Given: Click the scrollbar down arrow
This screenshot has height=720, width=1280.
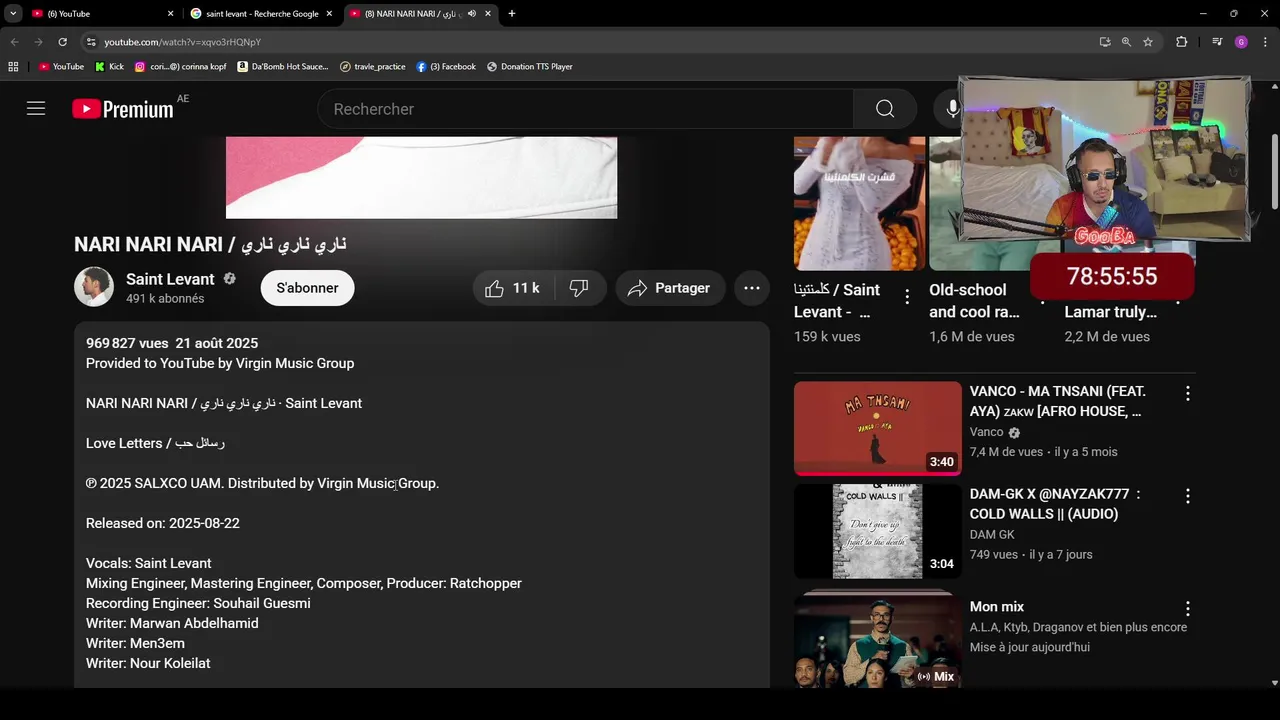Looking at the screenshot, I should coord(1274,683).
